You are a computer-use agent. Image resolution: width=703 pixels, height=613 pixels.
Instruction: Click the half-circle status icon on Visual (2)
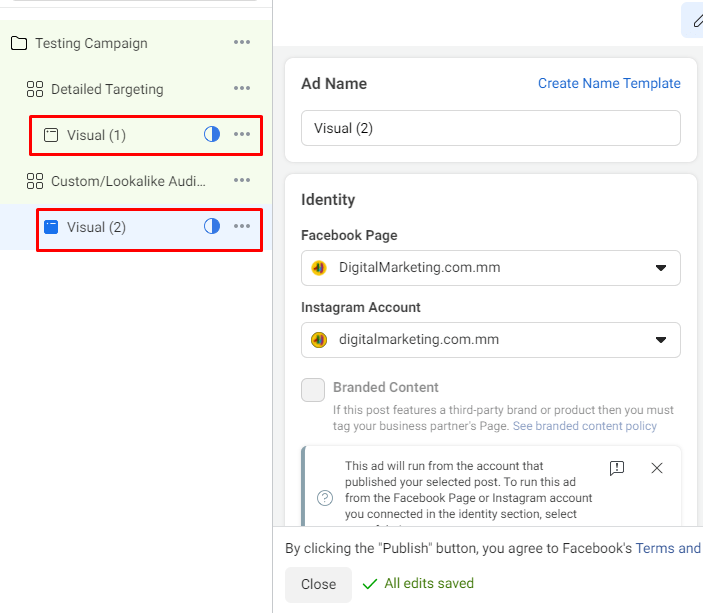(x=212, y=227)
